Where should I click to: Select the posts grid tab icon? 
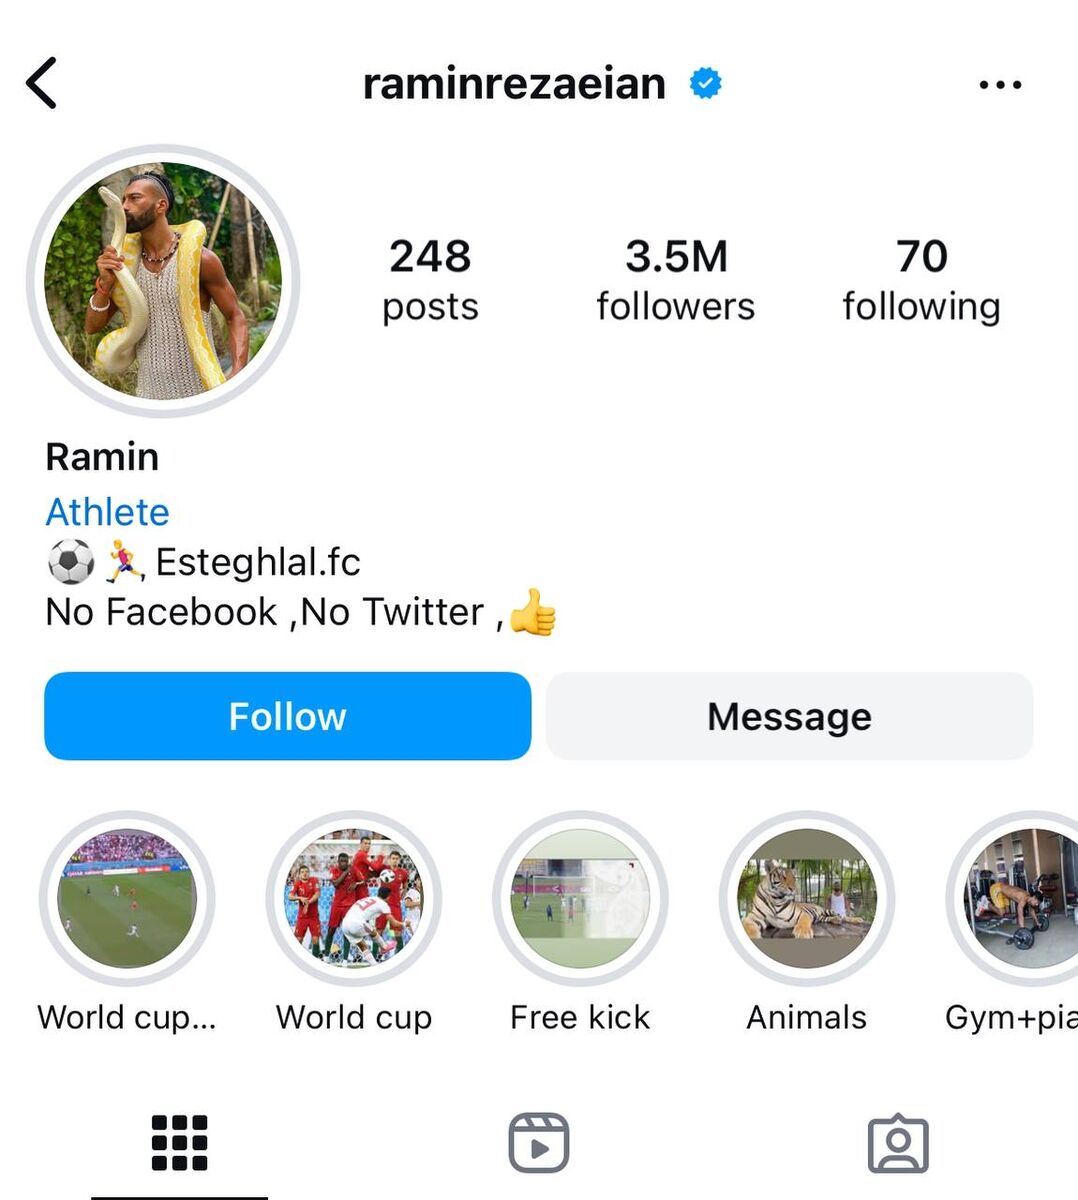180,1142
